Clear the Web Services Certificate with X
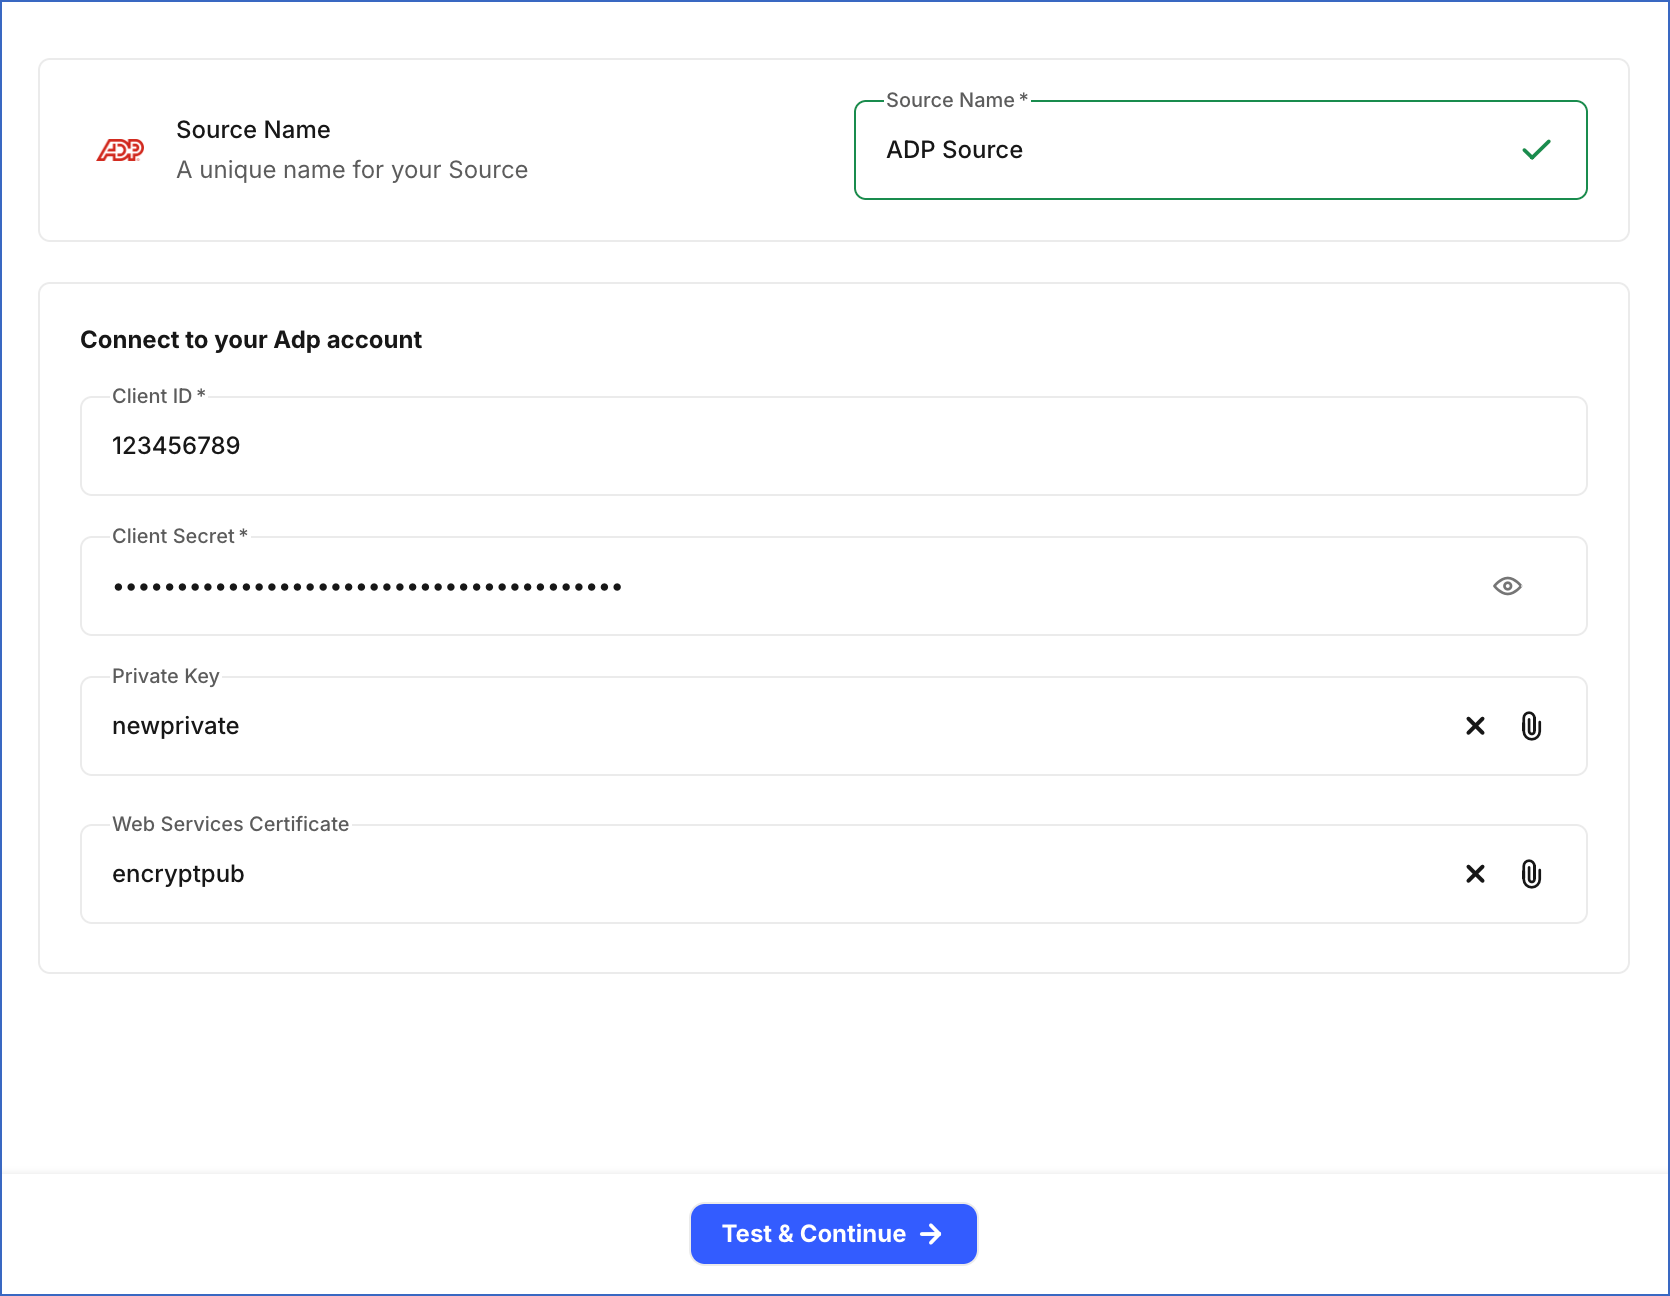The image size is (1670, 1296). (x=1475, y=874)
